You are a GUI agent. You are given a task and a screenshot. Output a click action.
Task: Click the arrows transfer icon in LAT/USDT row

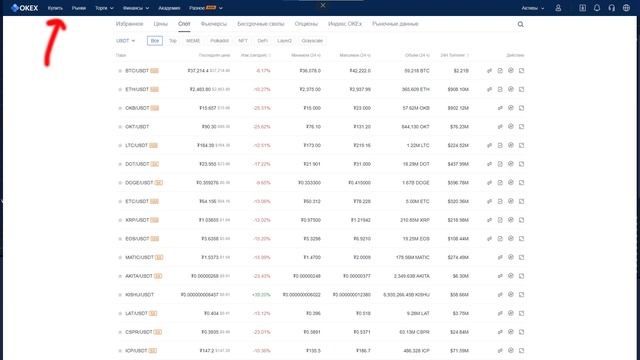(x=500, y=313)
